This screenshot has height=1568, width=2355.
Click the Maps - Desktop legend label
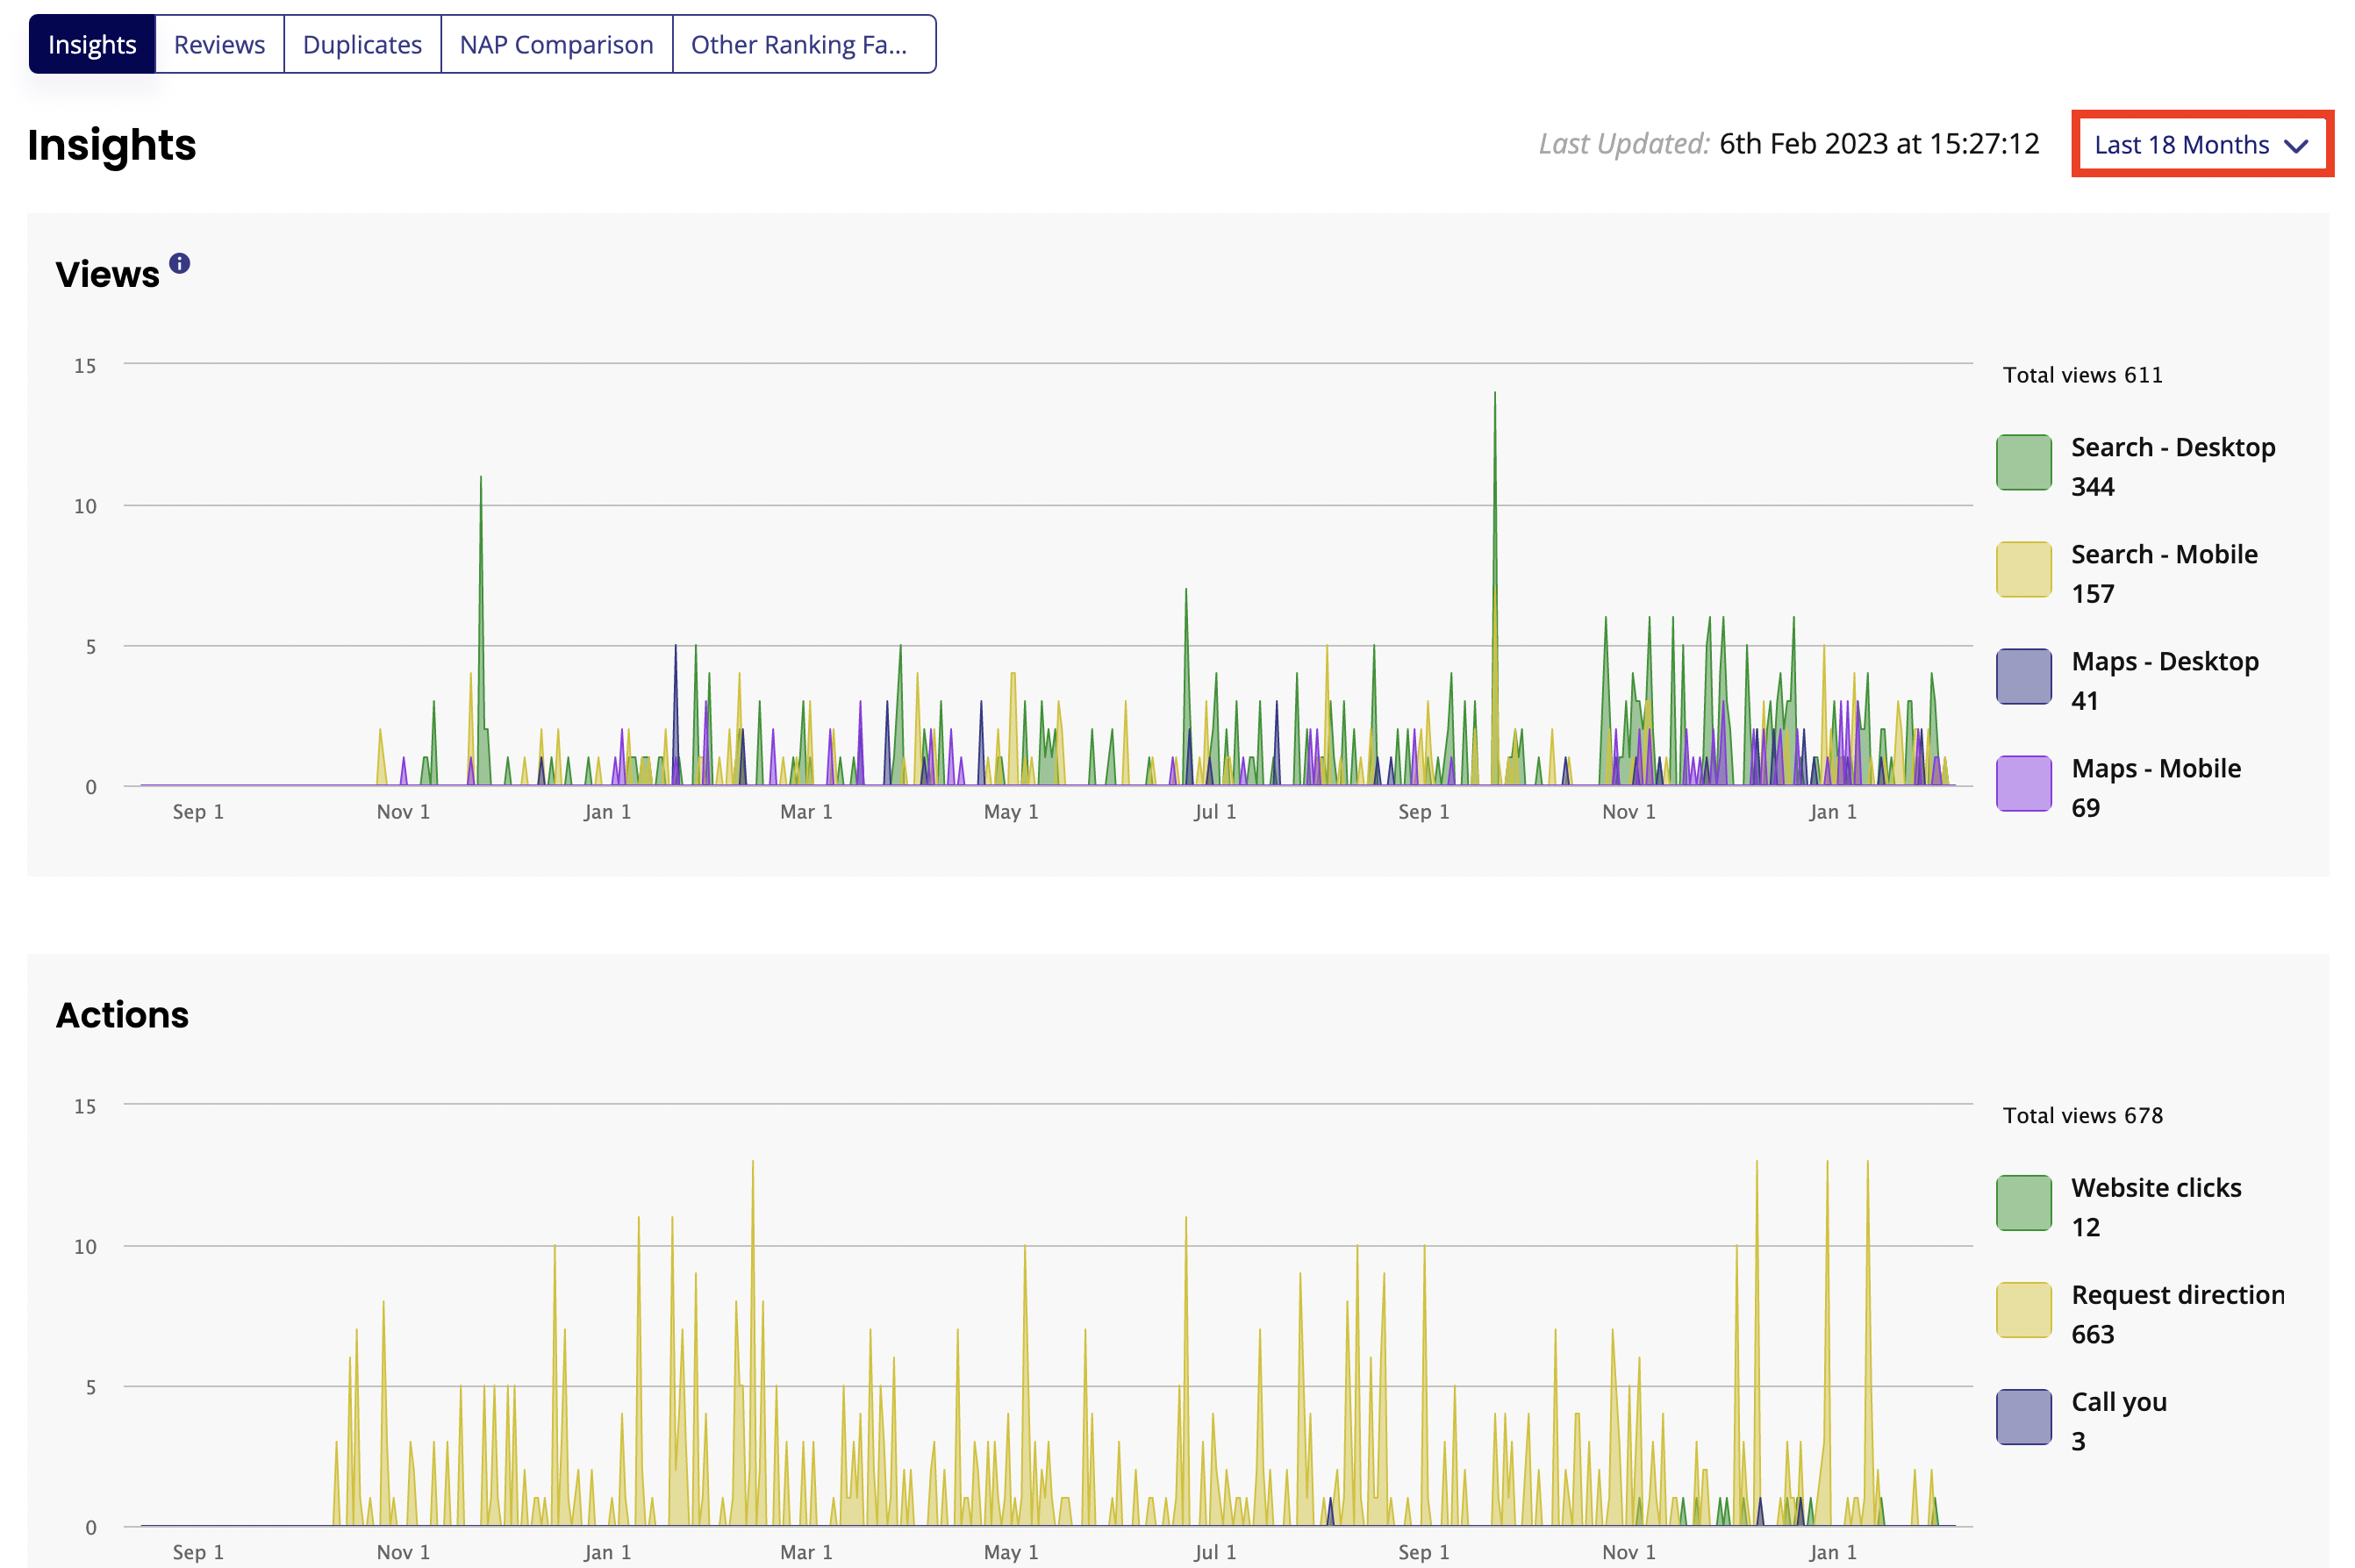click(2164, 661)
